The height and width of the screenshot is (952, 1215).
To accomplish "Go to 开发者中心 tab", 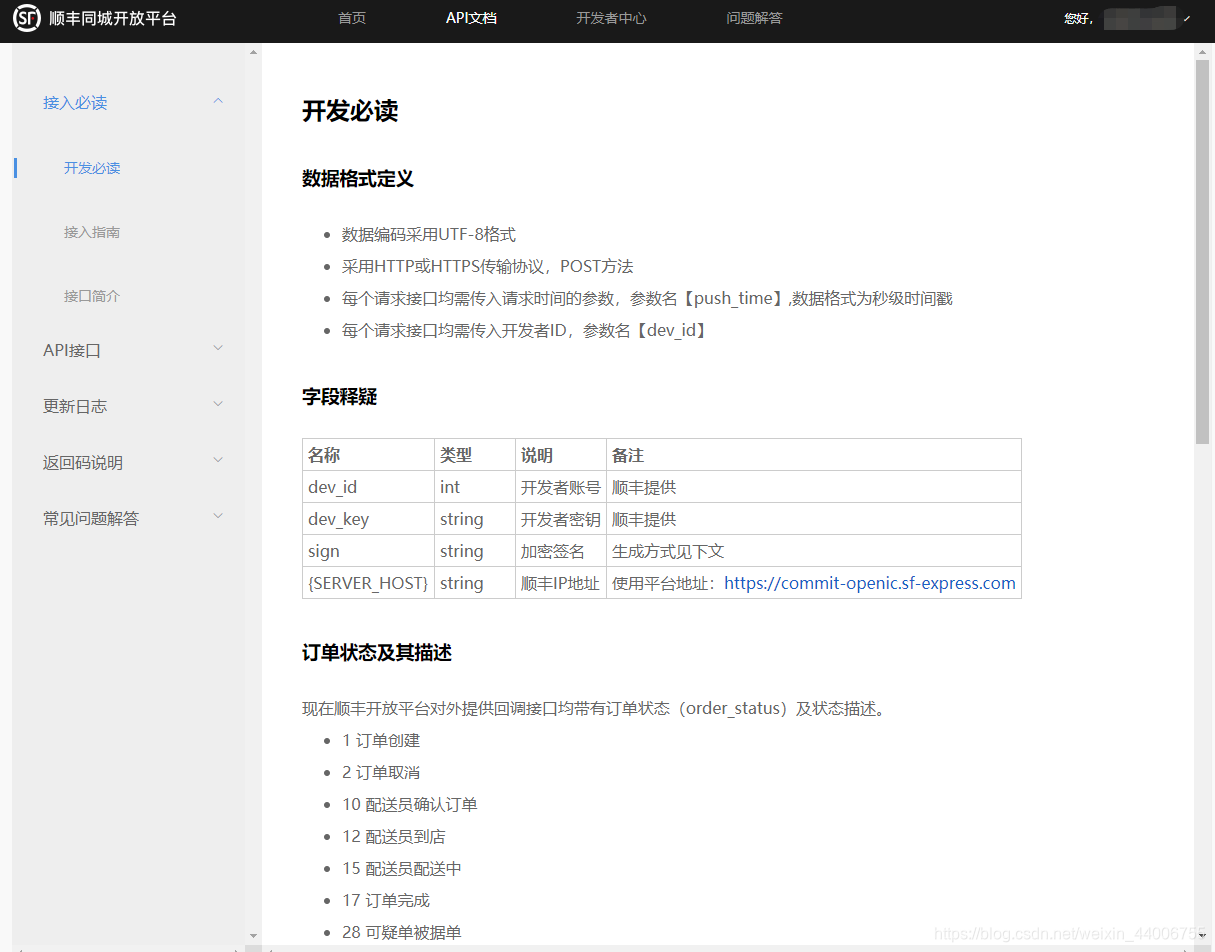I will click(611, 18).
